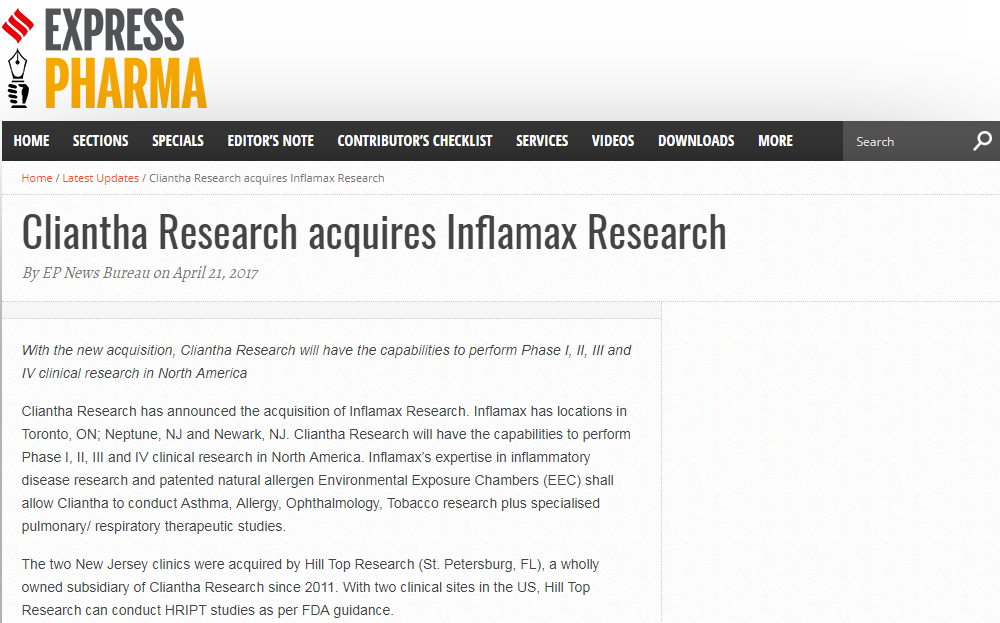Screen dimensions: 1000x623
Task: Open the SPECIALS menu
Action: [x=178, y=141]
